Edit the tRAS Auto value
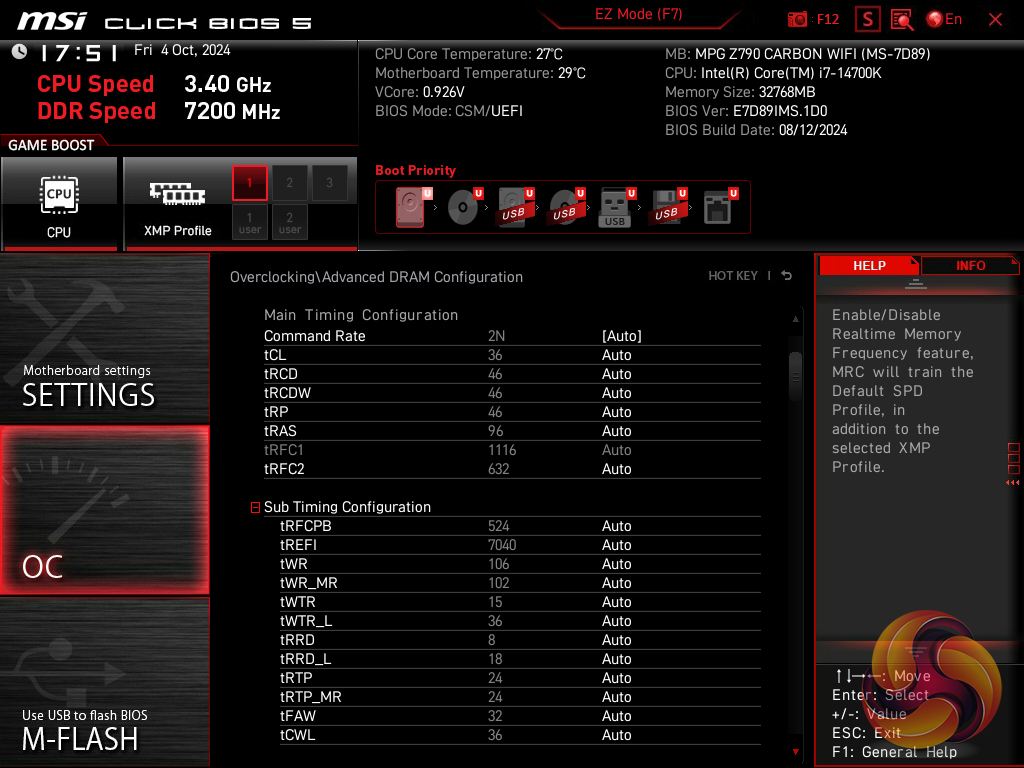 [x=616, y=431]
